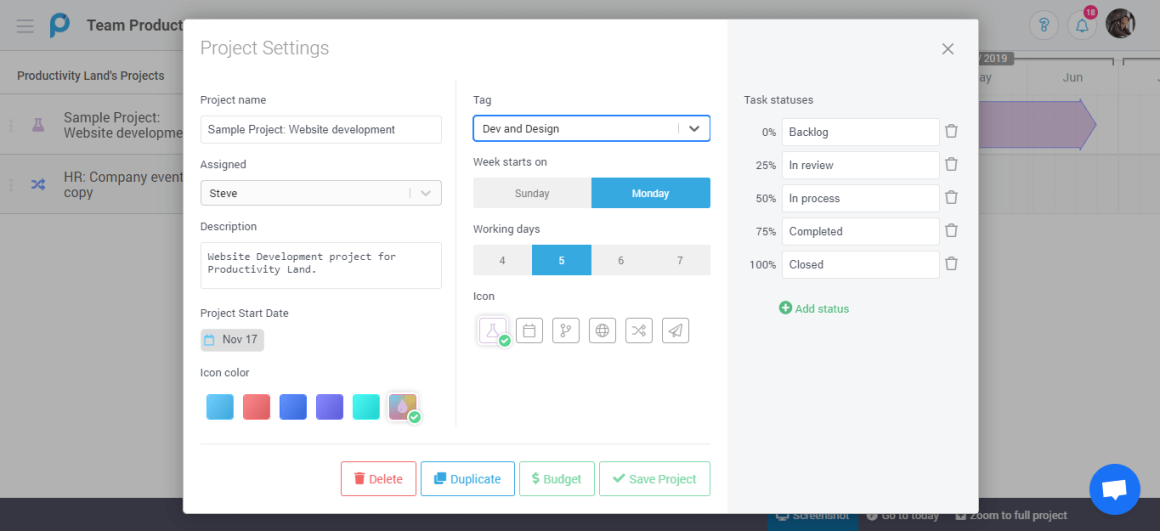Viewport: 1160px width, 531px height.
Task: Pick the red icon color
Action: coord(257,407)
